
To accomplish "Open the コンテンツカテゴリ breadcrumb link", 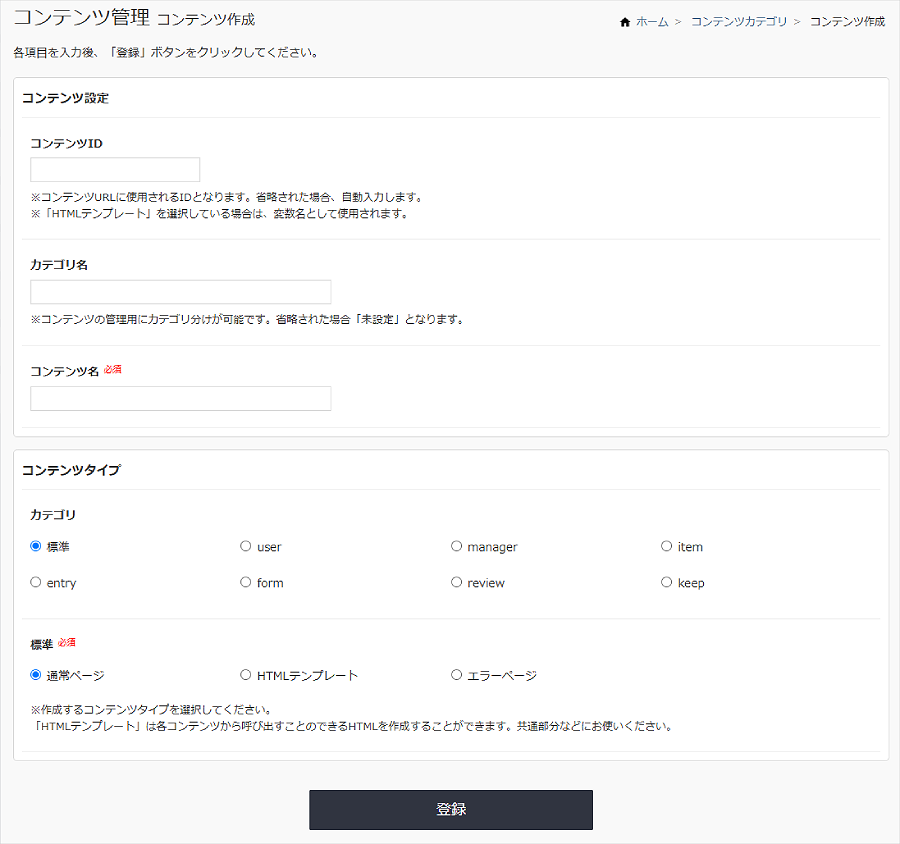I will (739, 20).
